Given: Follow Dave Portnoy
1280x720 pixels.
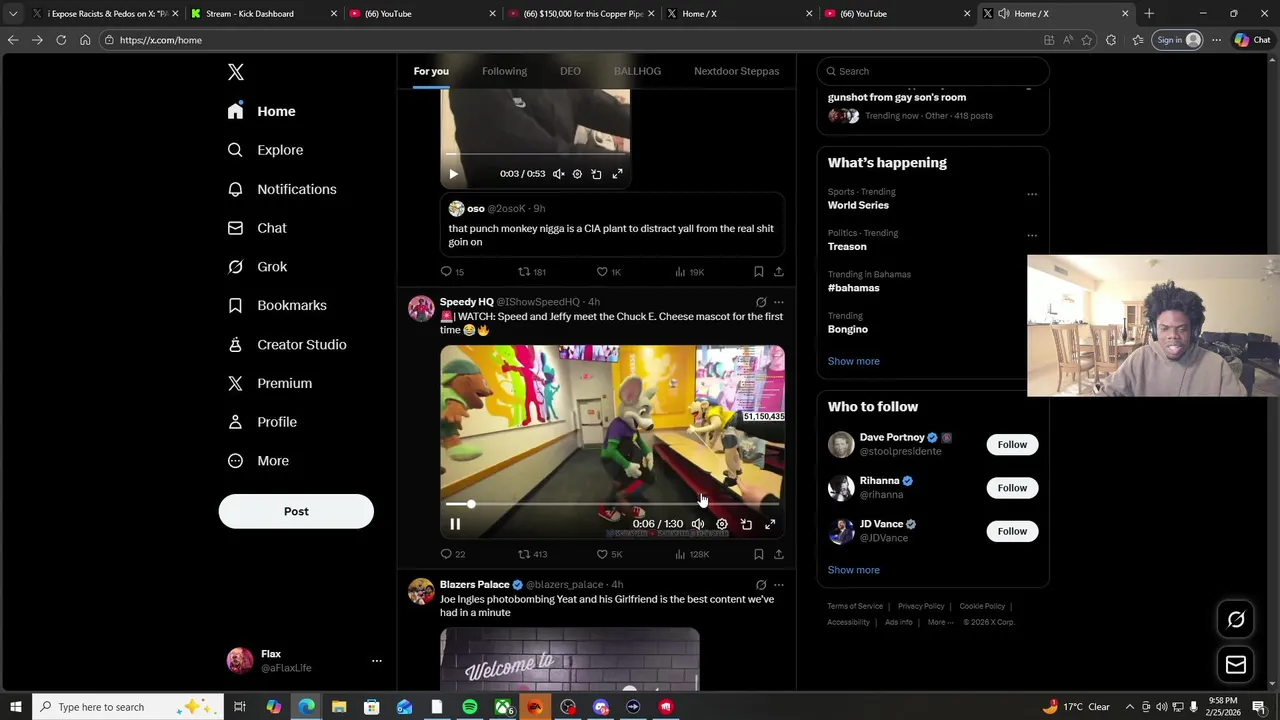Looking at the screenshot, I should 1012,444.
